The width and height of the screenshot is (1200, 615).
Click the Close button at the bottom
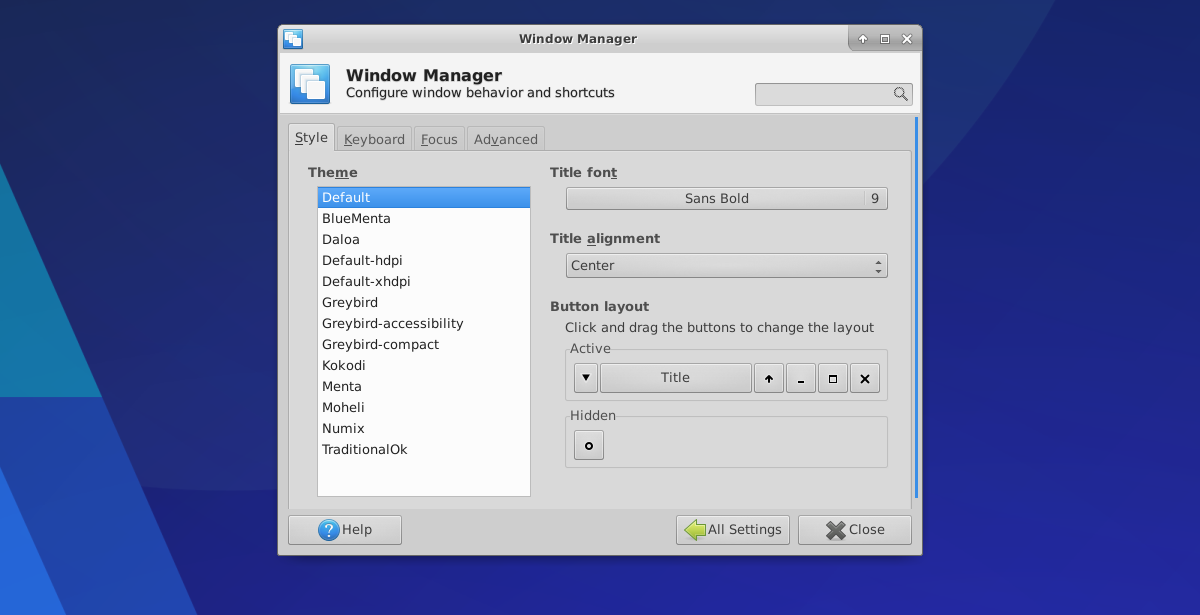[x=854, y=530]
